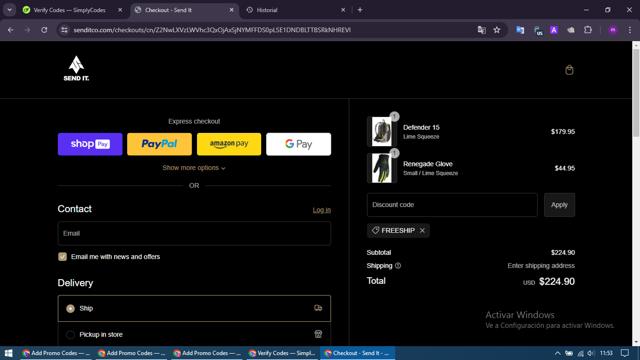Open the shopping bag cart icon
The image size is (640, 360).
[x=569, y=70]
